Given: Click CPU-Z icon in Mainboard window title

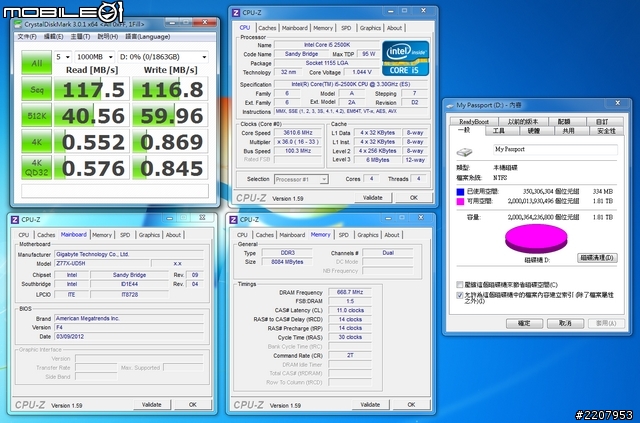Looking at the screenshot, I should (15, 220).
